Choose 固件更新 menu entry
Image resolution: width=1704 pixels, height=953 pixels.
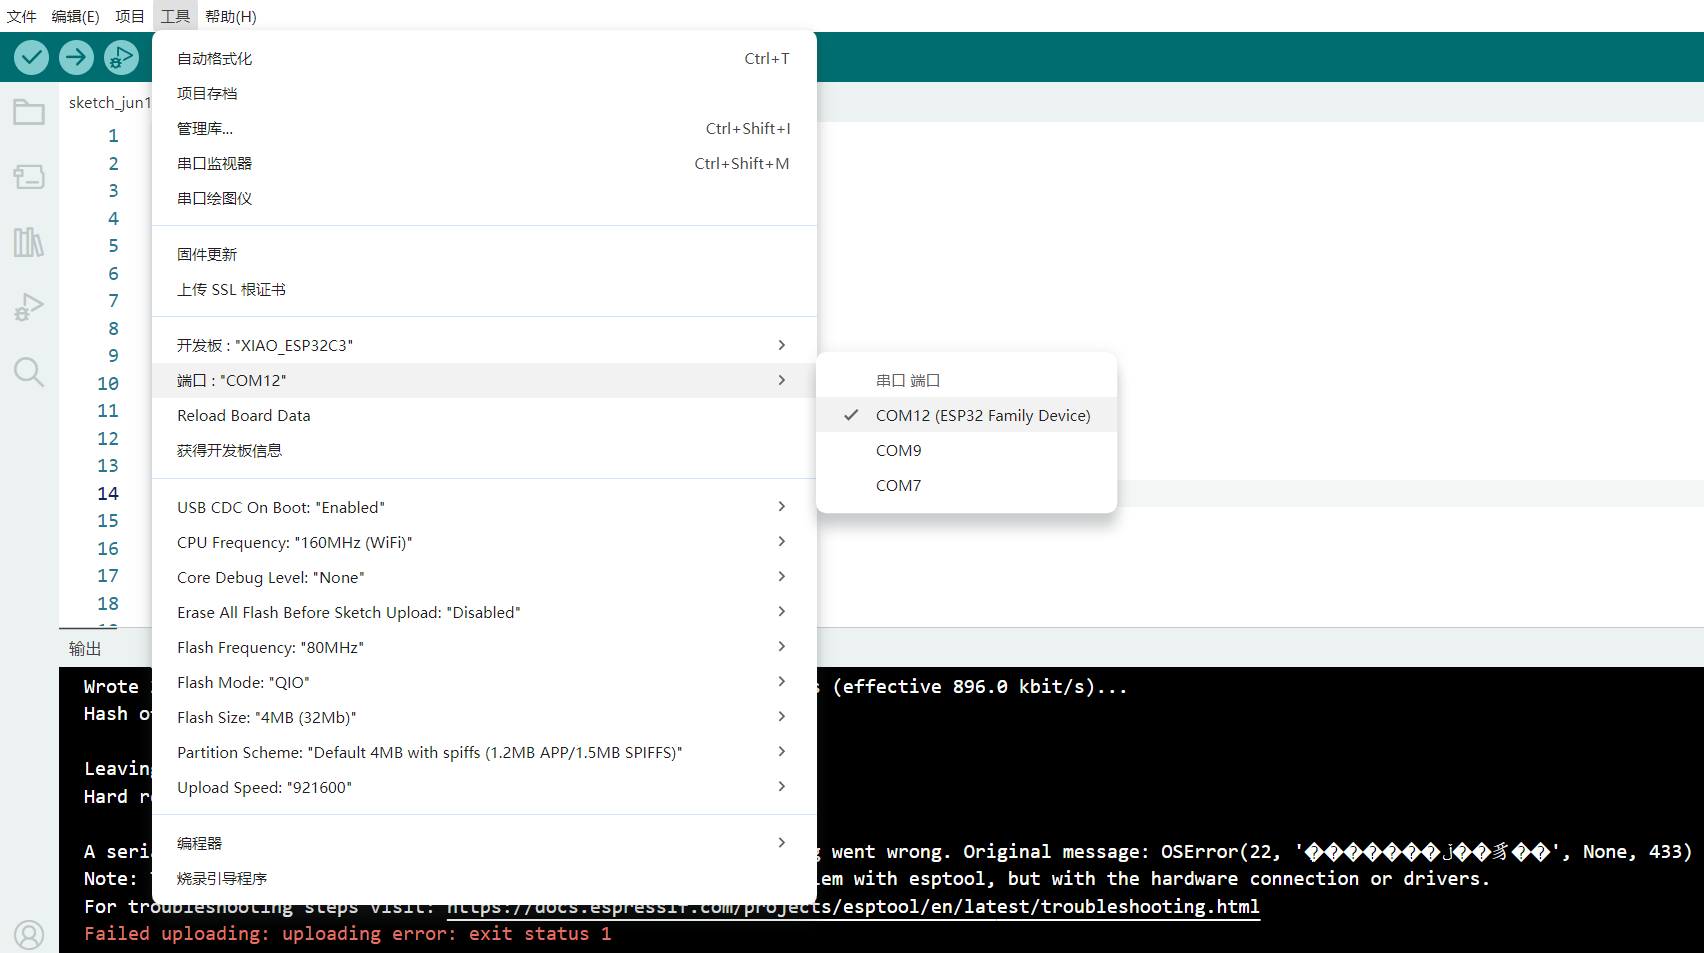click(484, 254)
